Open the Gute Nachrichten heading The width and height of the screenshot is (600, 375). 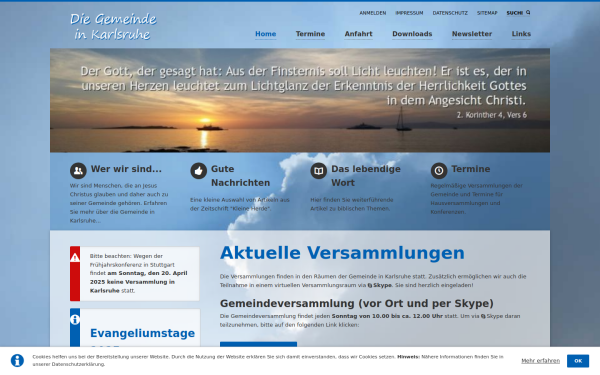tap(240, 176)
